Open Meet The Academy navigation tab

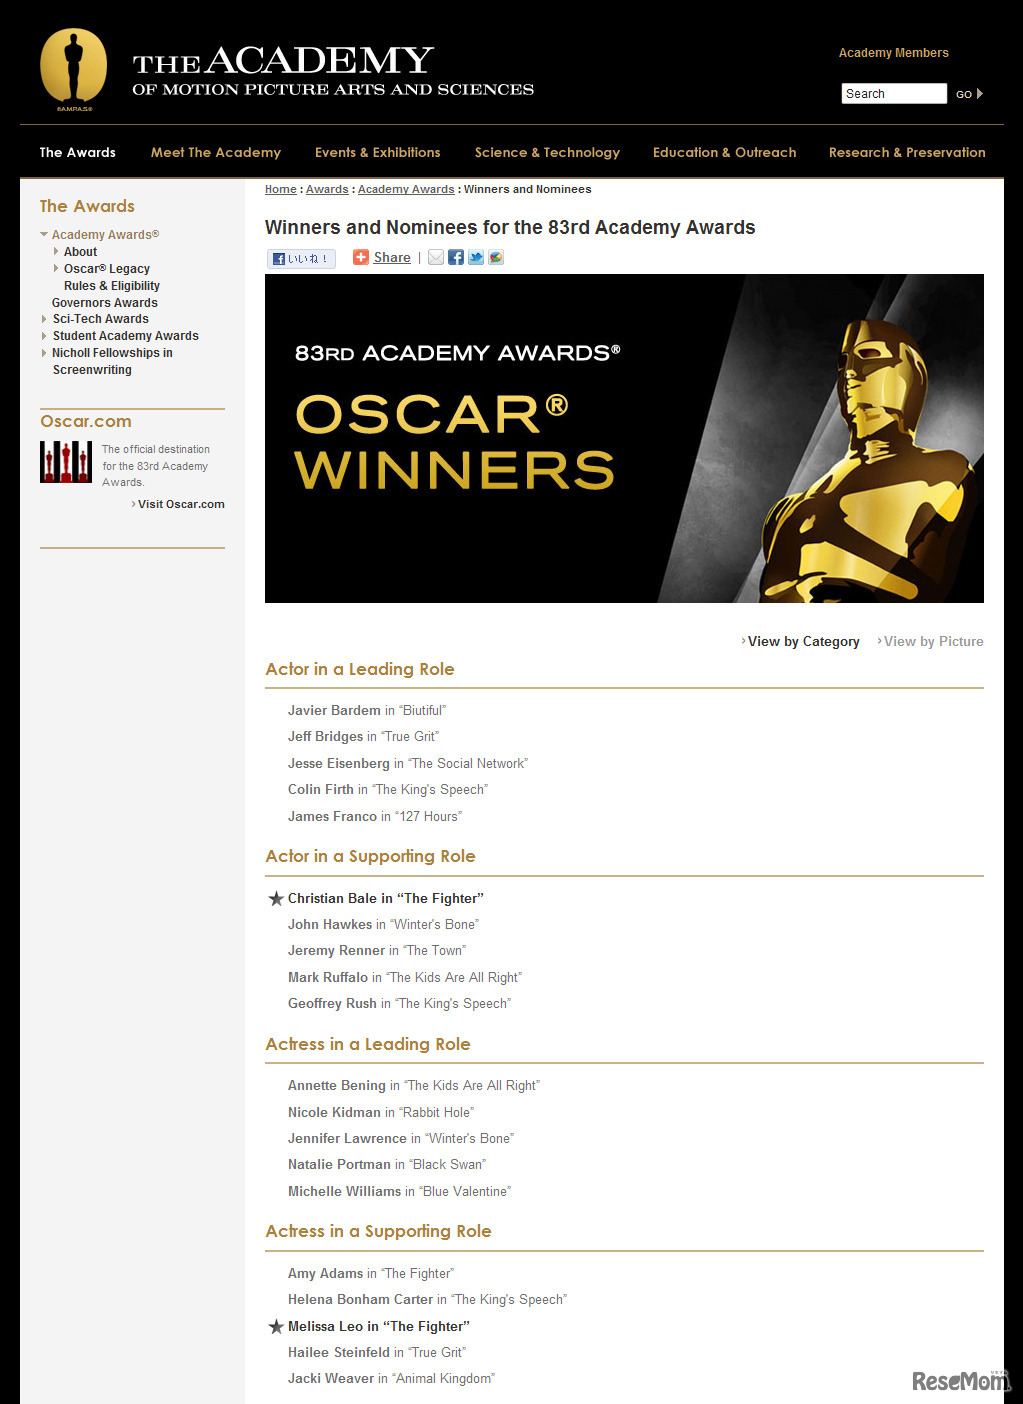[216, 152]
